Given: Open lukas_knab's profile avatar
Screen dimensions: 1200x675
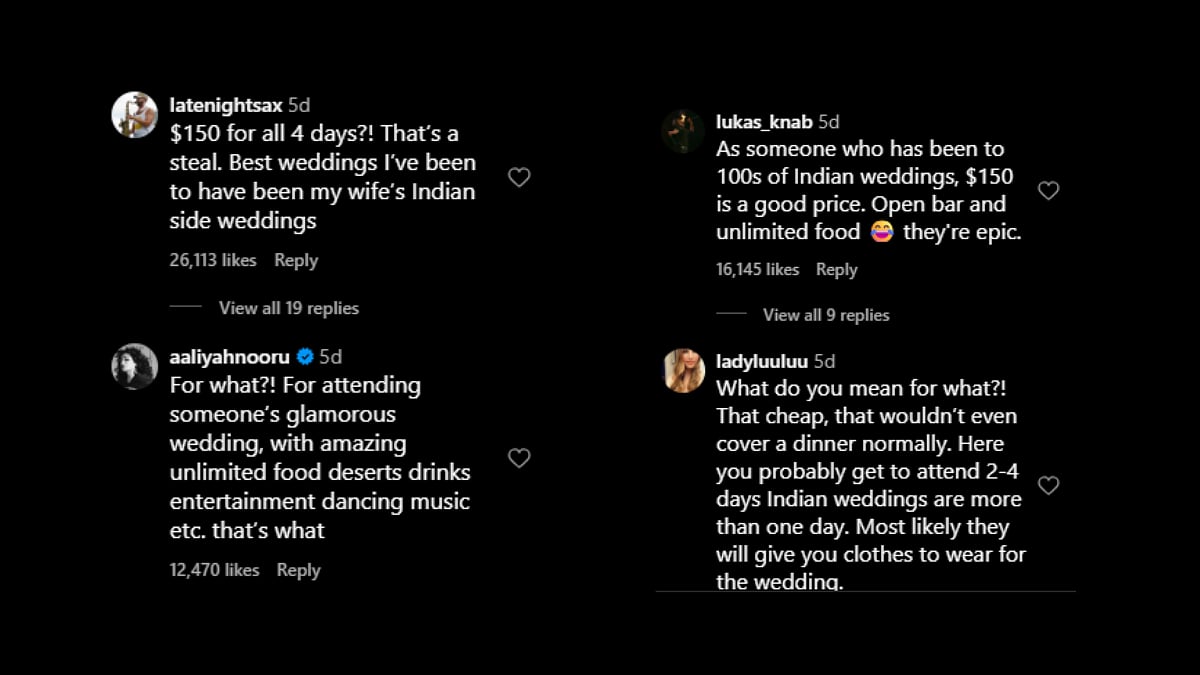Looking at the screenshot, I should pos(683,131).
